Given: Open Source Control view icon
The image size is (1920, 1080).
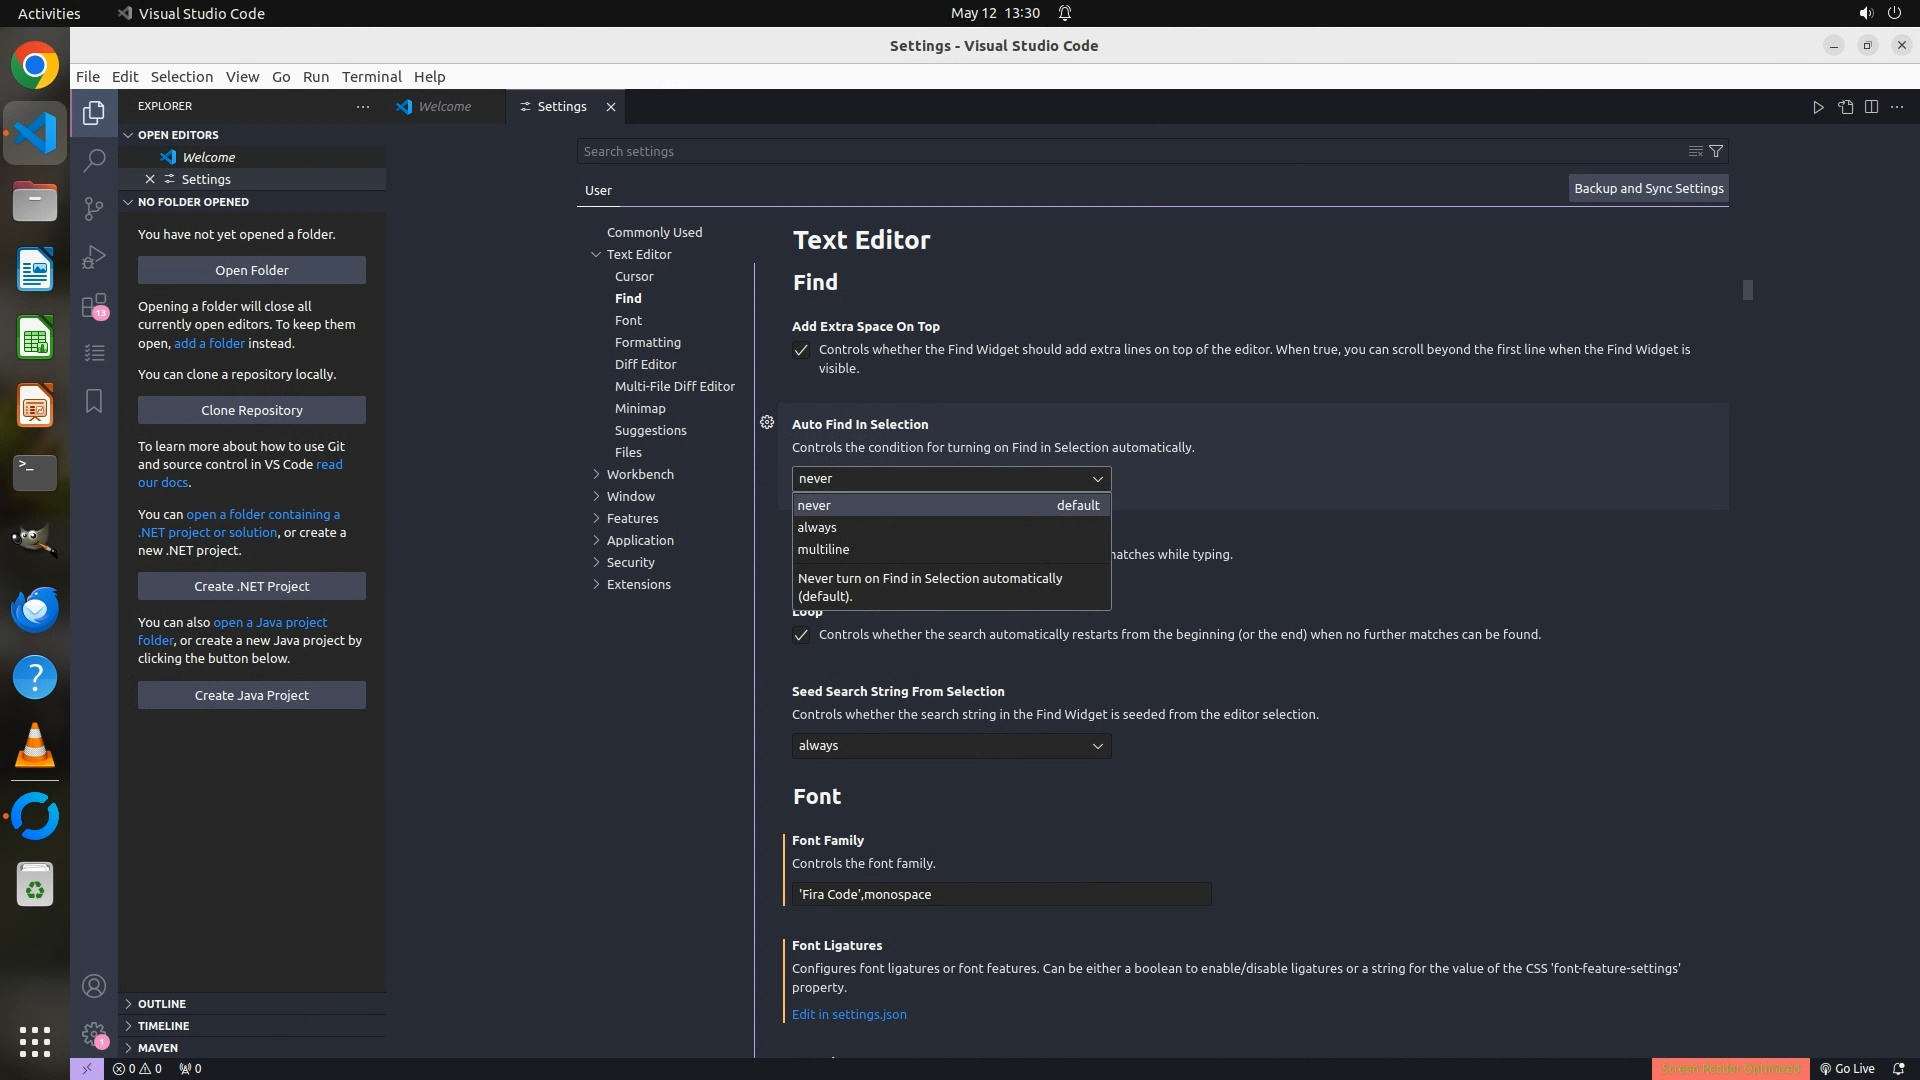Looking at the screenshot, I should click(x=94, y=208).
